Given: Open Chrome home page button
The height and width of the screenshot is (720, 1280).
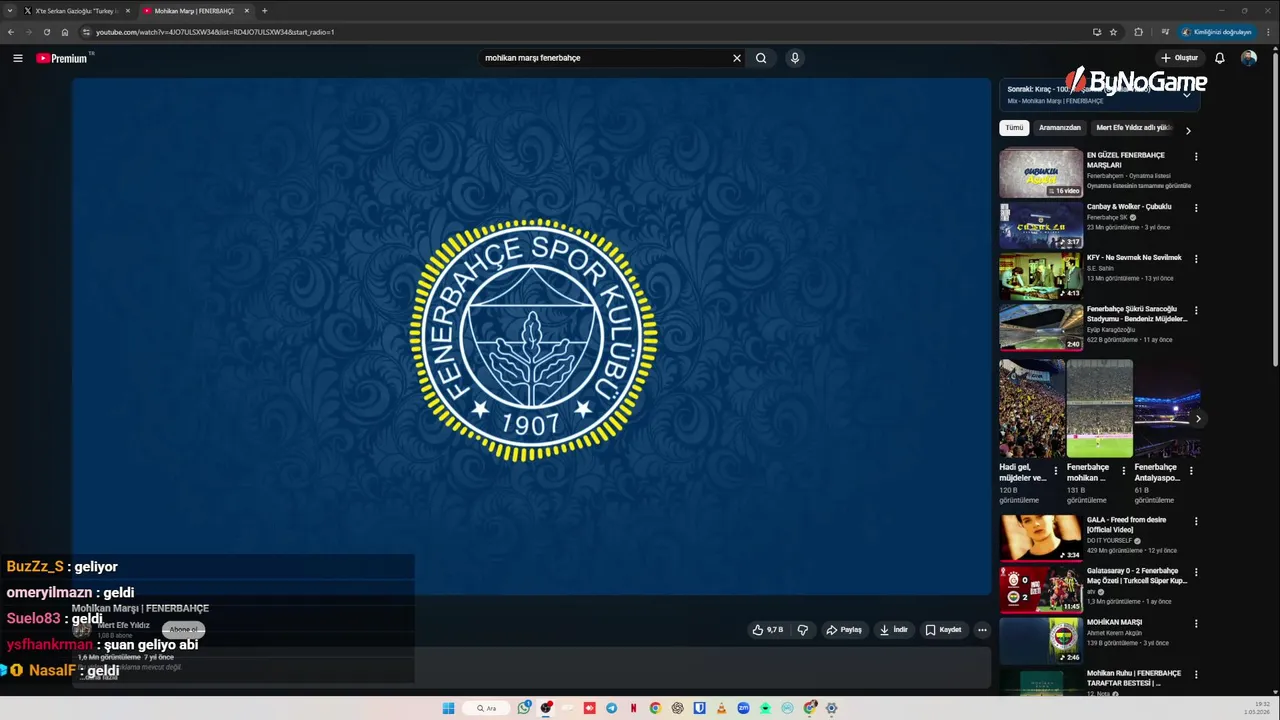Looking at the screenshot, I should coord(65,32).
